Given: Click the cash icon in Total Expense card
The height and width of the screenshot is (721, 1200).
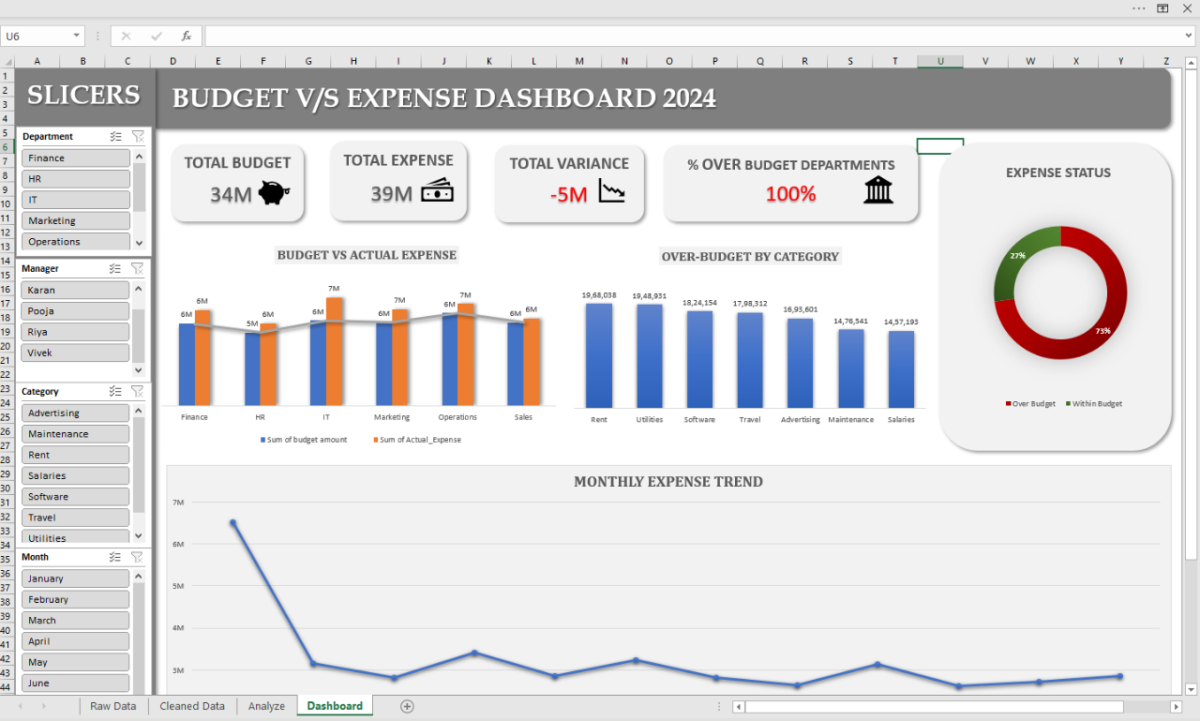Looking at the screenshot, I should (437, 191).
